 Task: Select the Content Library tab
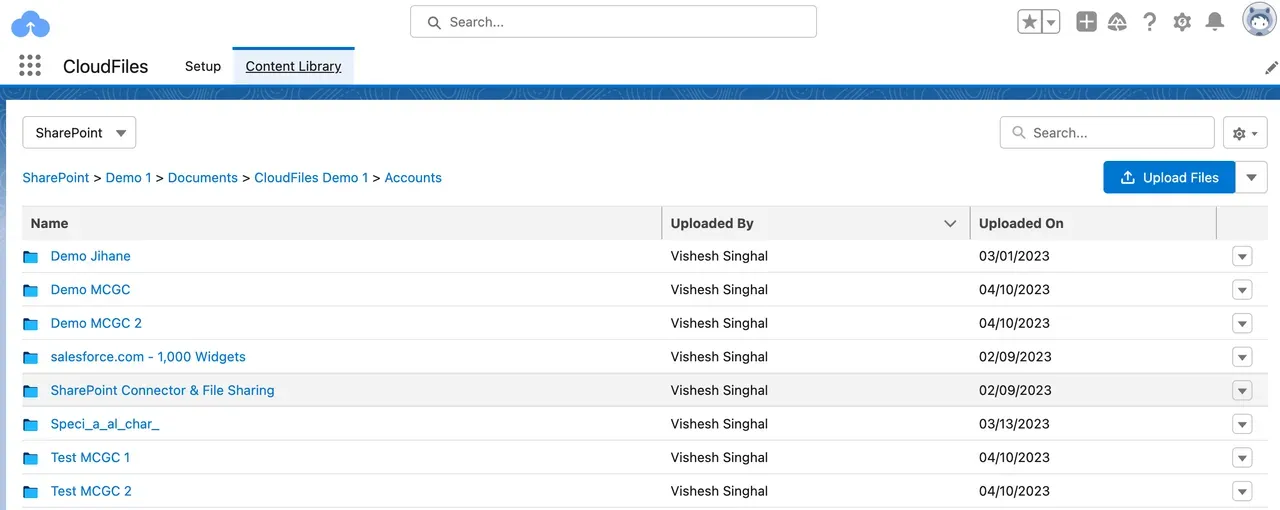click(293, 66)
